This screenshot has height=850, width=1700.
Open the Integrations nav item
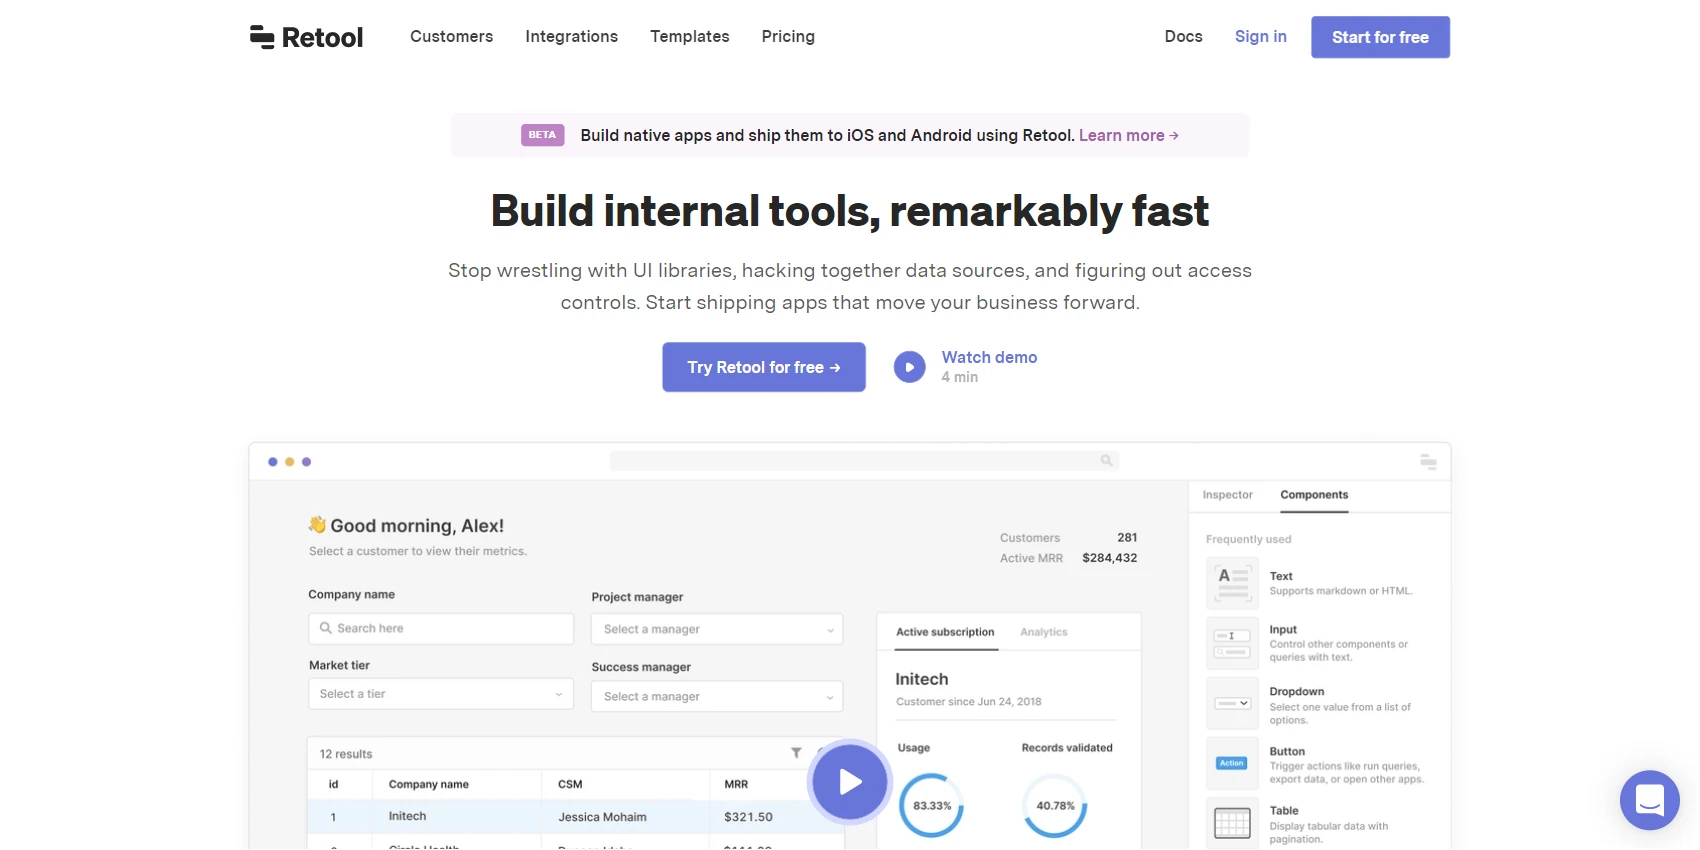[x=571, y=36]
